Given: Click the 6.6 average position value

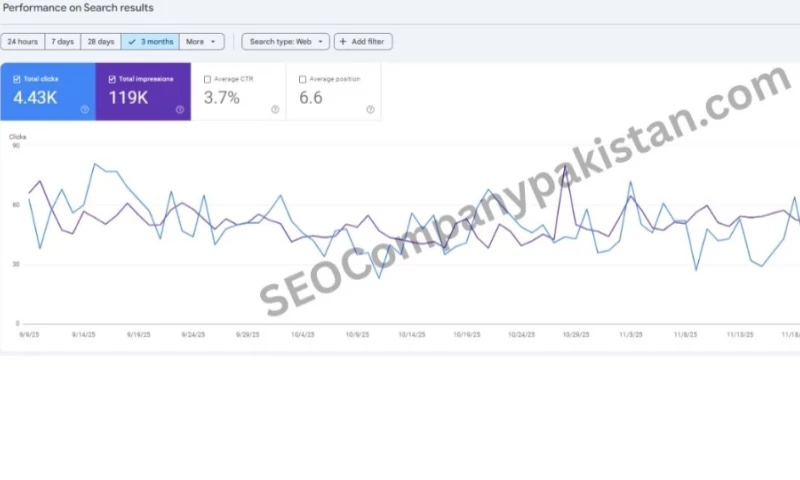Looking at the screenshot, I should pyautogui.click(x=311, y=97).
